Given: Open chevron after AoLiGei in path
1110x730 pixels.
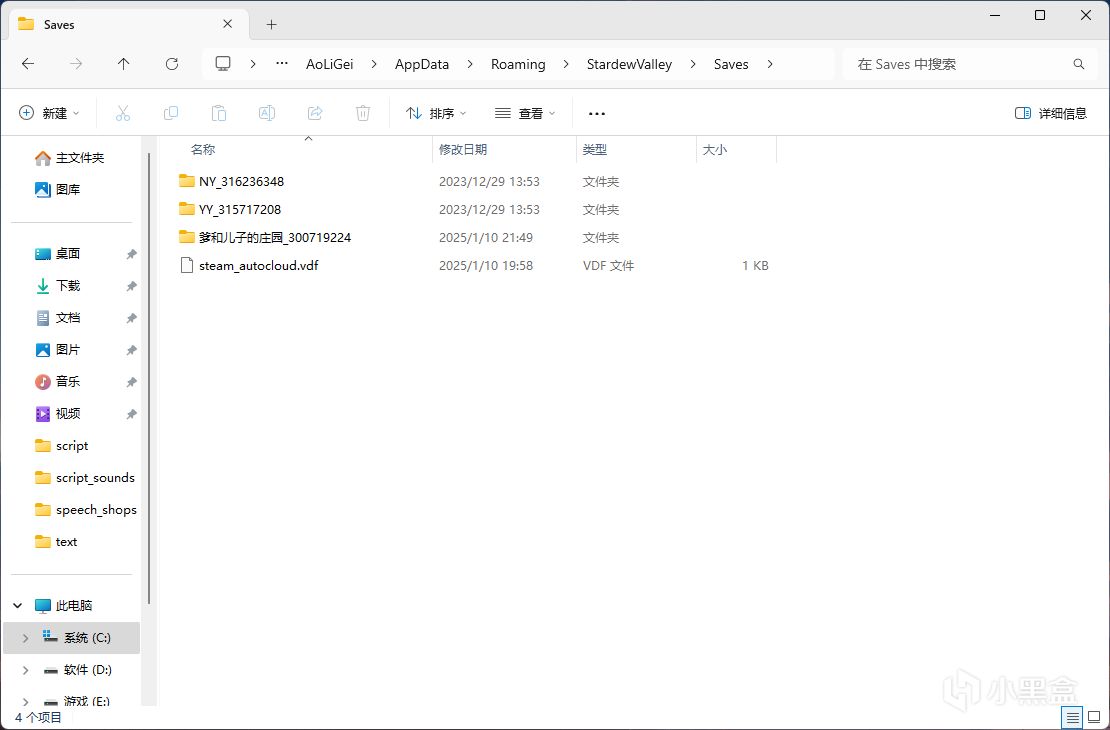Looking at the screenshot, I should [x=374, y=64].
